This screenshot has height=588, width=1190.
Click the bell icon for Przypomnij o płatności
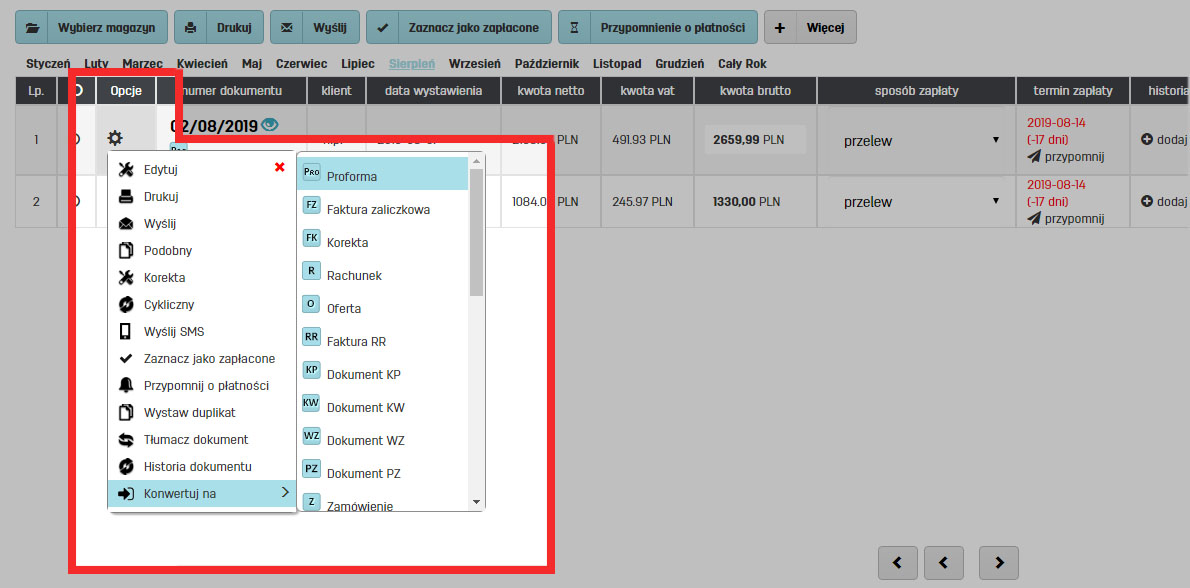tap(126, 385)
